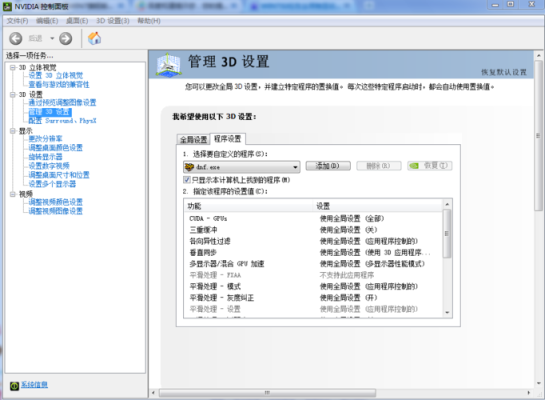
Task: Open the dnf.exe program dropdown
Action: click(242, 167)
